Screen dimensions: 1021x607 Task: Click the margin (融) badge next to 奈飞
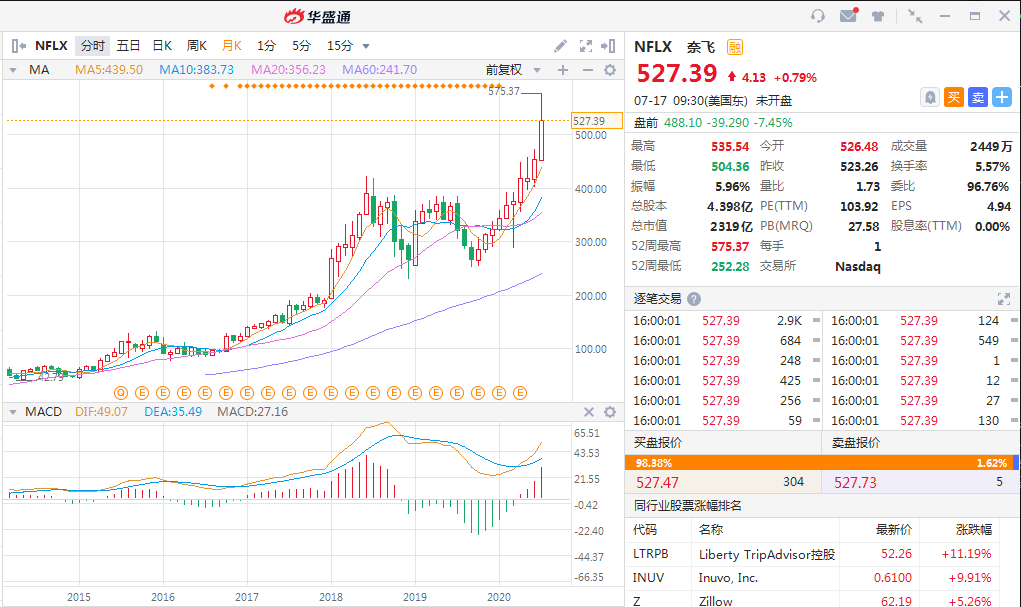click(x=734, y=47)
